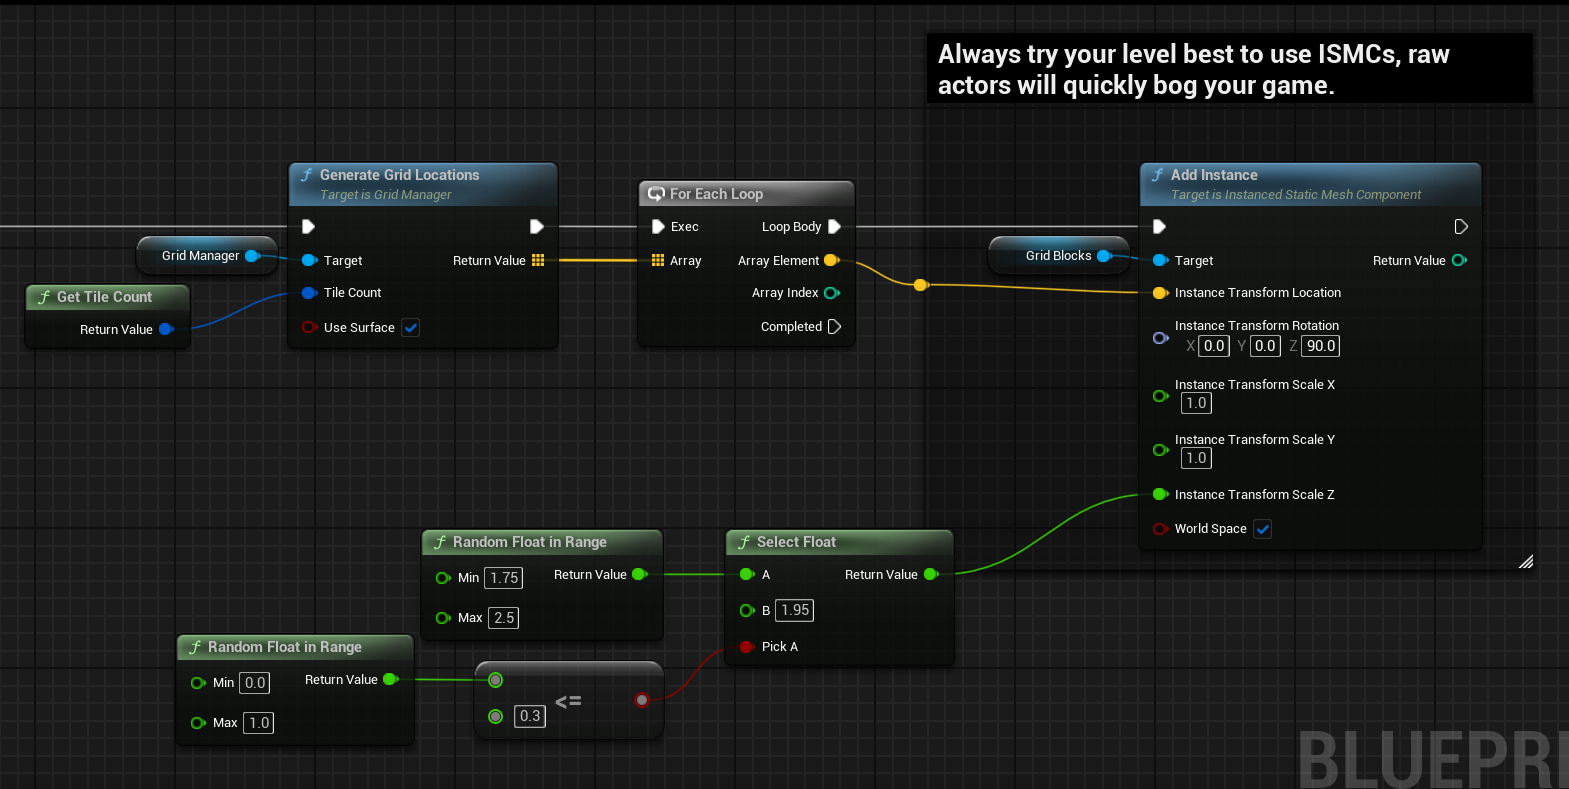
Task: Click the less-or-equal node boolean output pin
Action: pyautogui.click(x=642, y=700)
